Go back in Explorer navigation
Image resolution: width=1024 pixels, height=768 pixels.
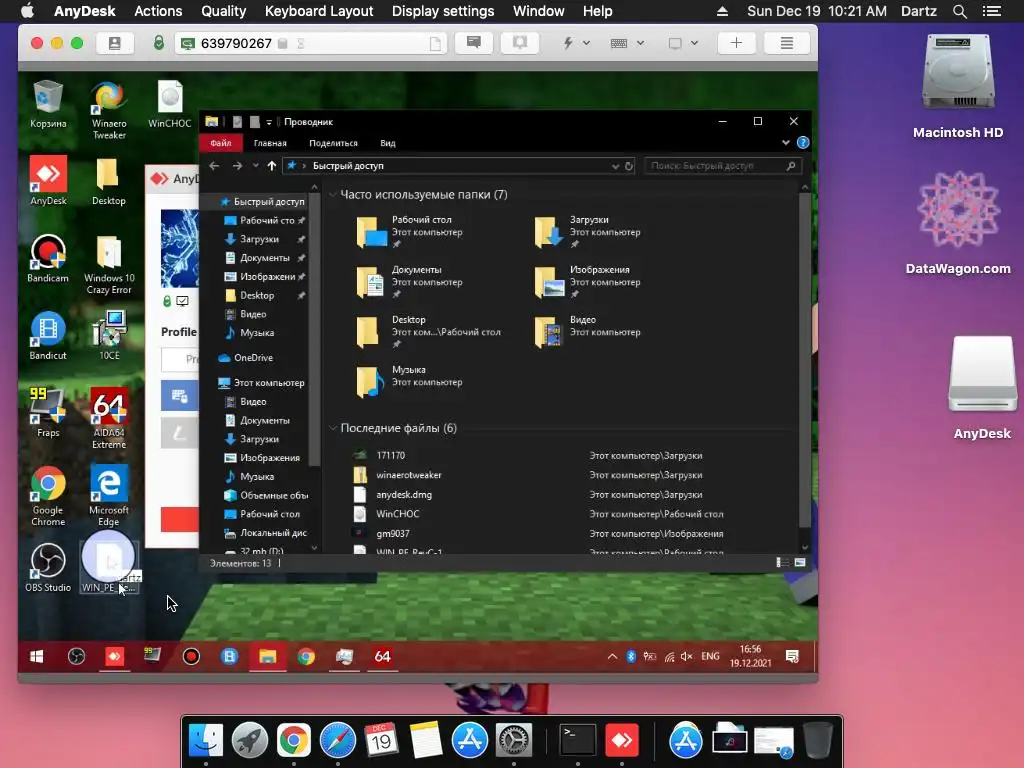click(x=214, y=166)
